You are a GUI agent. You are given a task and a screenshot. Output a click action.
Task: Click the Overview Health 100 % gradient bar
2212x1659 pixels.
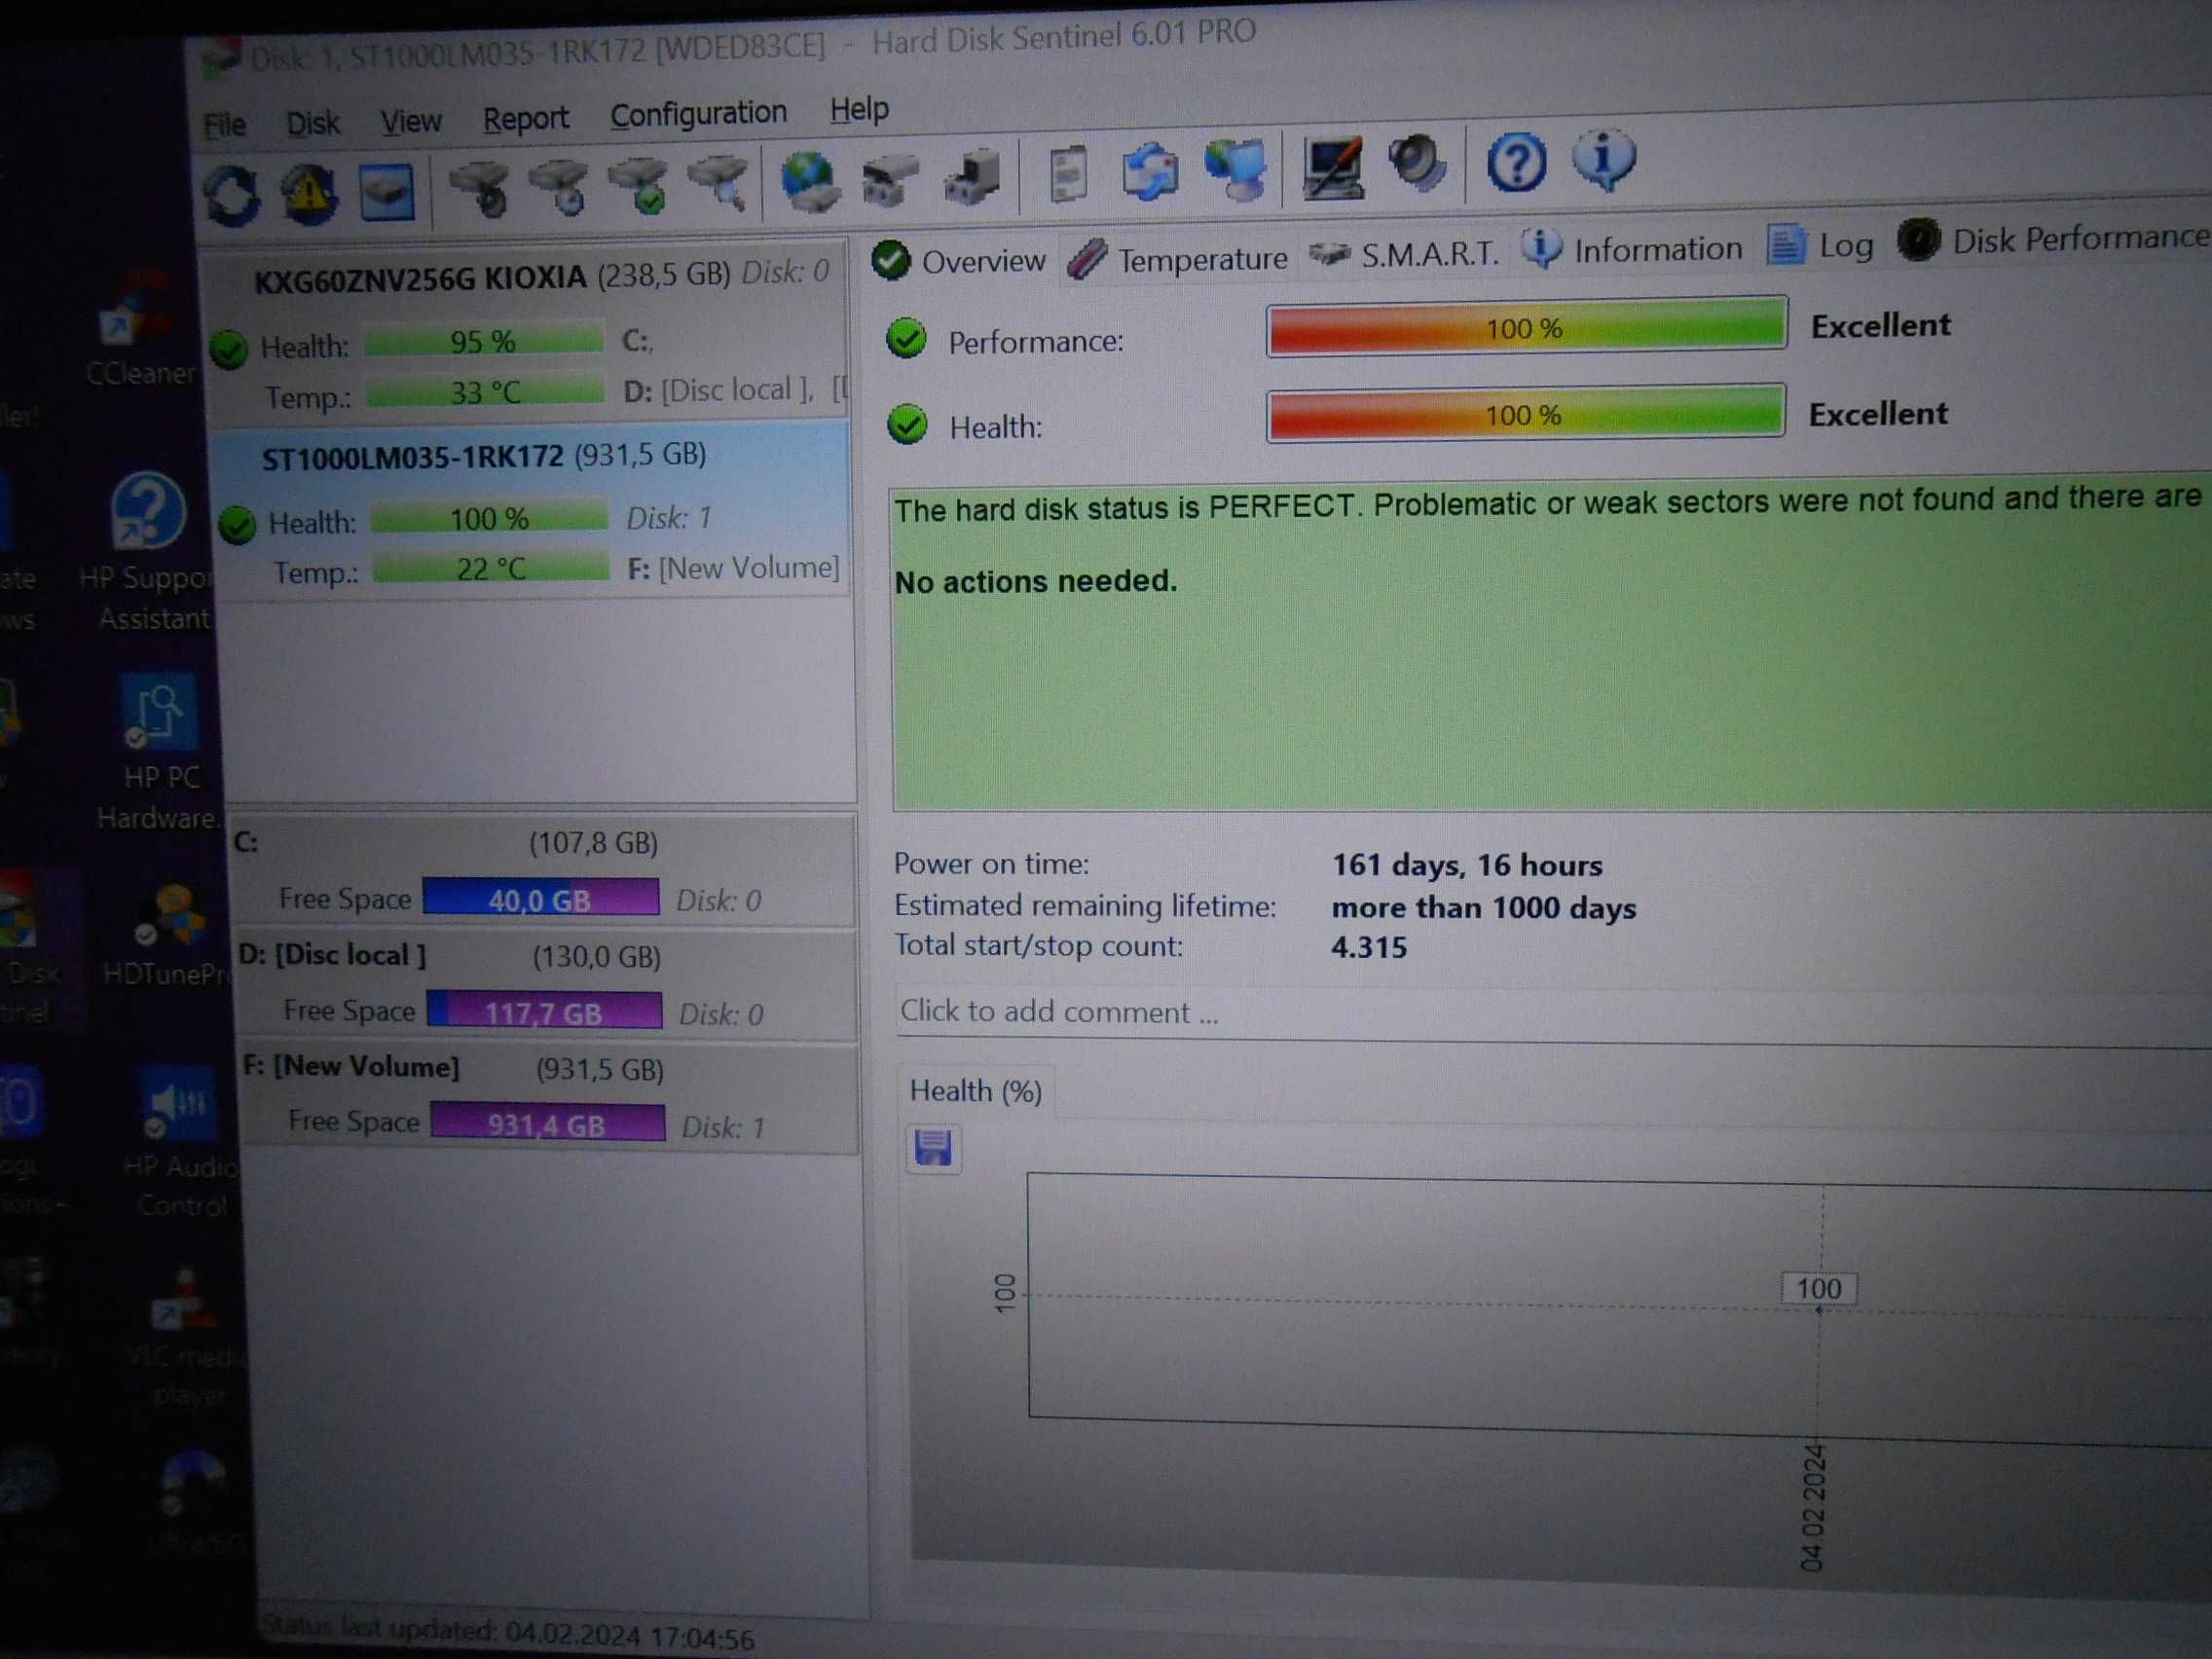(1525, 414)
